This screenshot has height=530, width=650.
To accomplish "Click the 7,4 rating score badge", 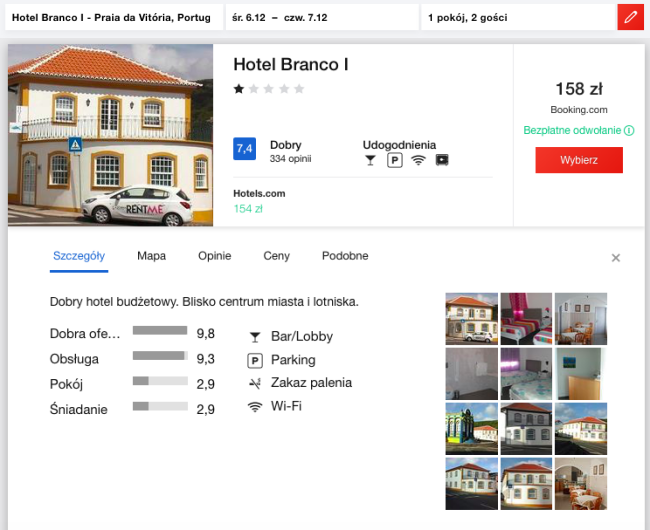I will [x=244, y=149].
